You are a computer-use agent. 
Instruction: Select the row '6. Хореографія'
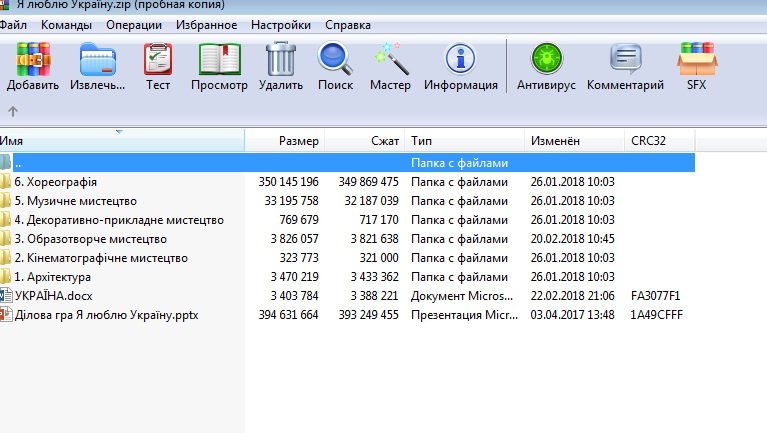point(347,182)
